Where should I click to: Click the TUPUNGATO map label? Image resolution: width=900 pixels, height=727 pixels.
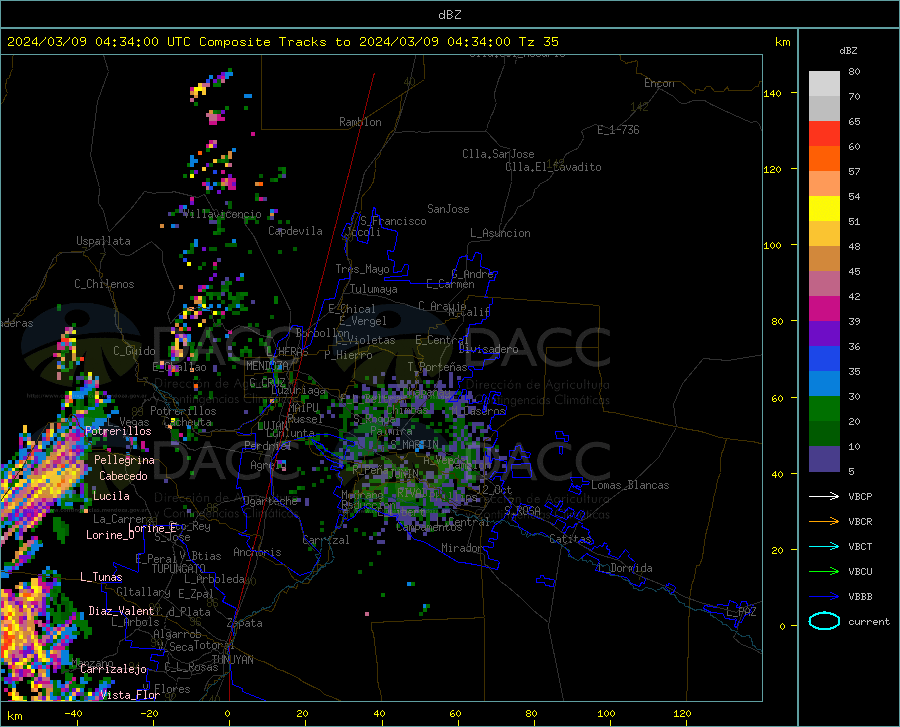tap(179, 569)
